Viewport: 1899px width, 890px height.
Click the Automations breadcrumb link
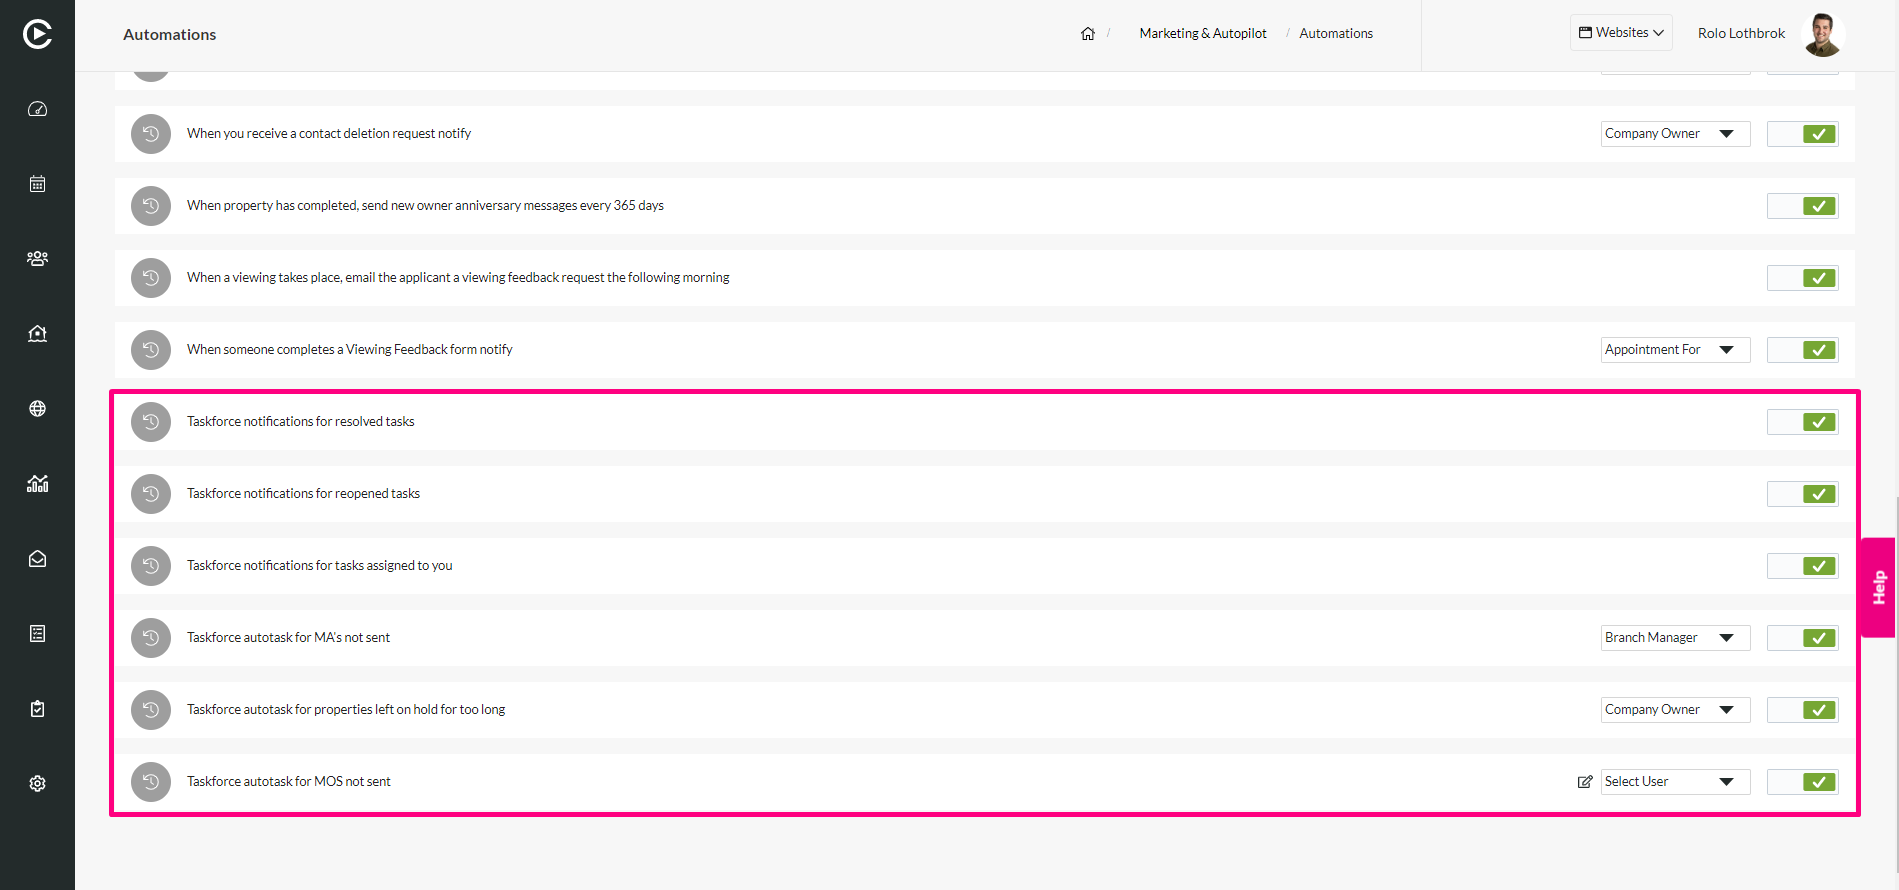[1336, 34]
